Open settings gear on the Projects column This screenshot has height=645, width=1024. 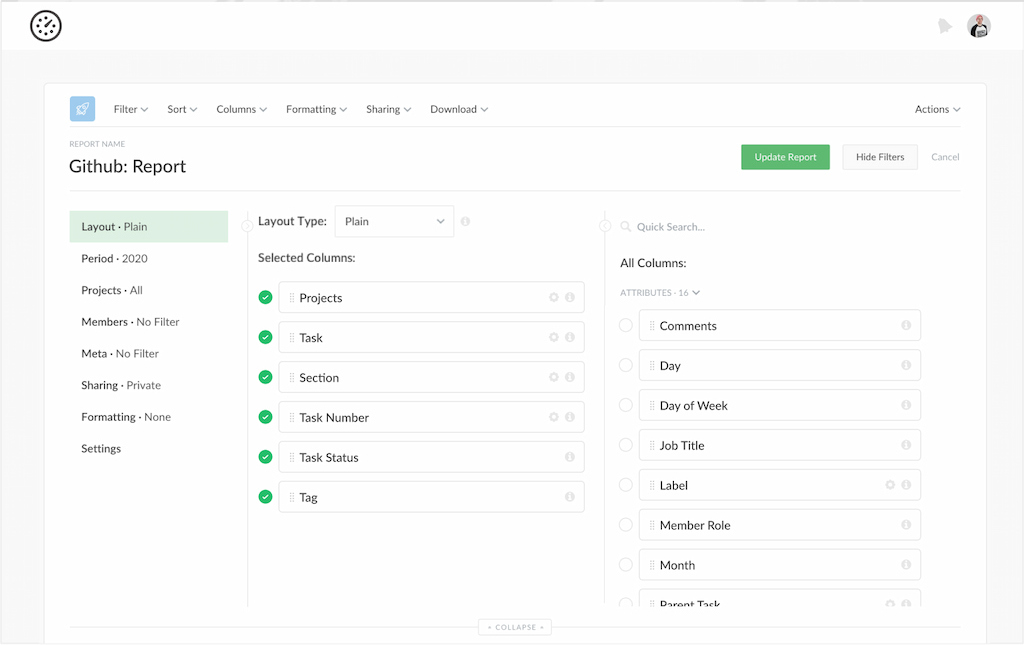point(555,297)
